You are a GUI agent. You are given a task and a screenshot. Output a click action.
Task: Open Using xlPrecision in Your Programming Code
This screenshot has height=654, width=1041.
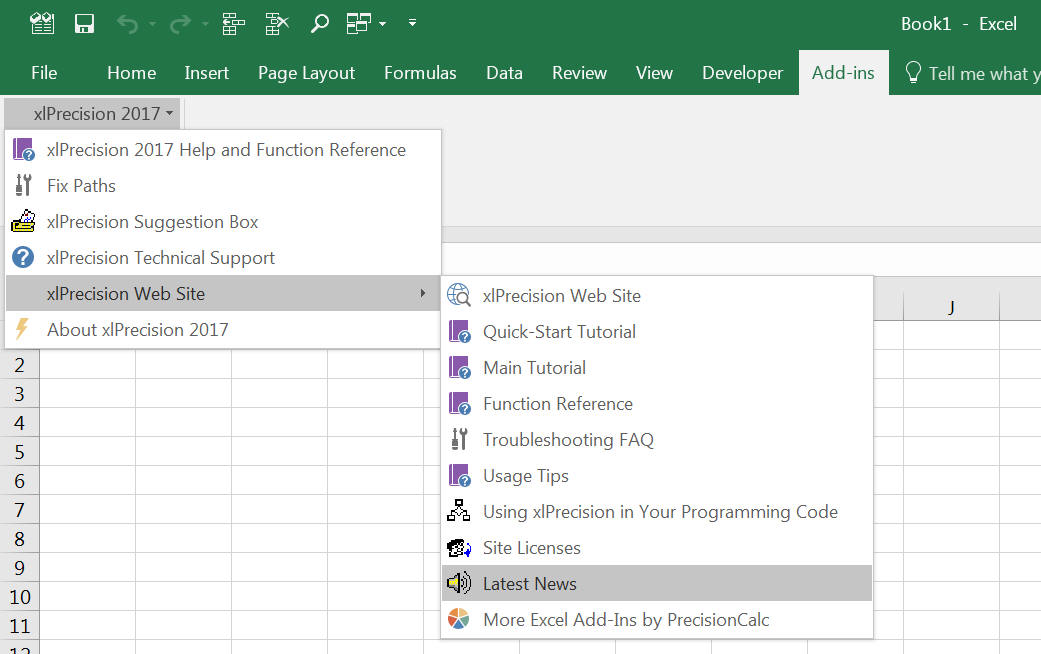(x=657, y=511)
